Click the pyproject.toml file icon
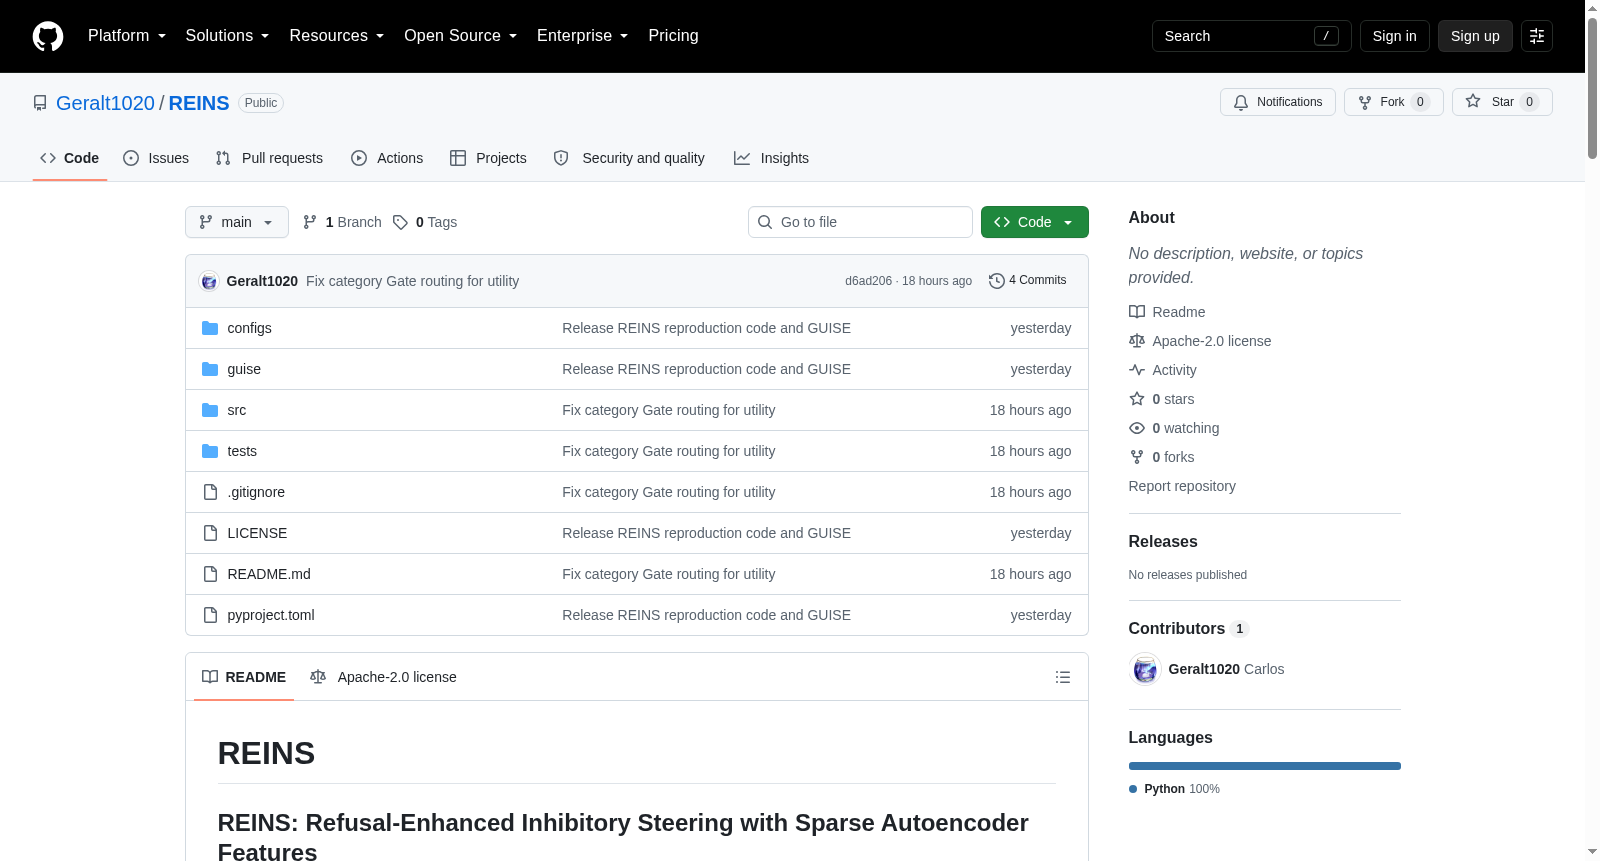 point(210,615)
